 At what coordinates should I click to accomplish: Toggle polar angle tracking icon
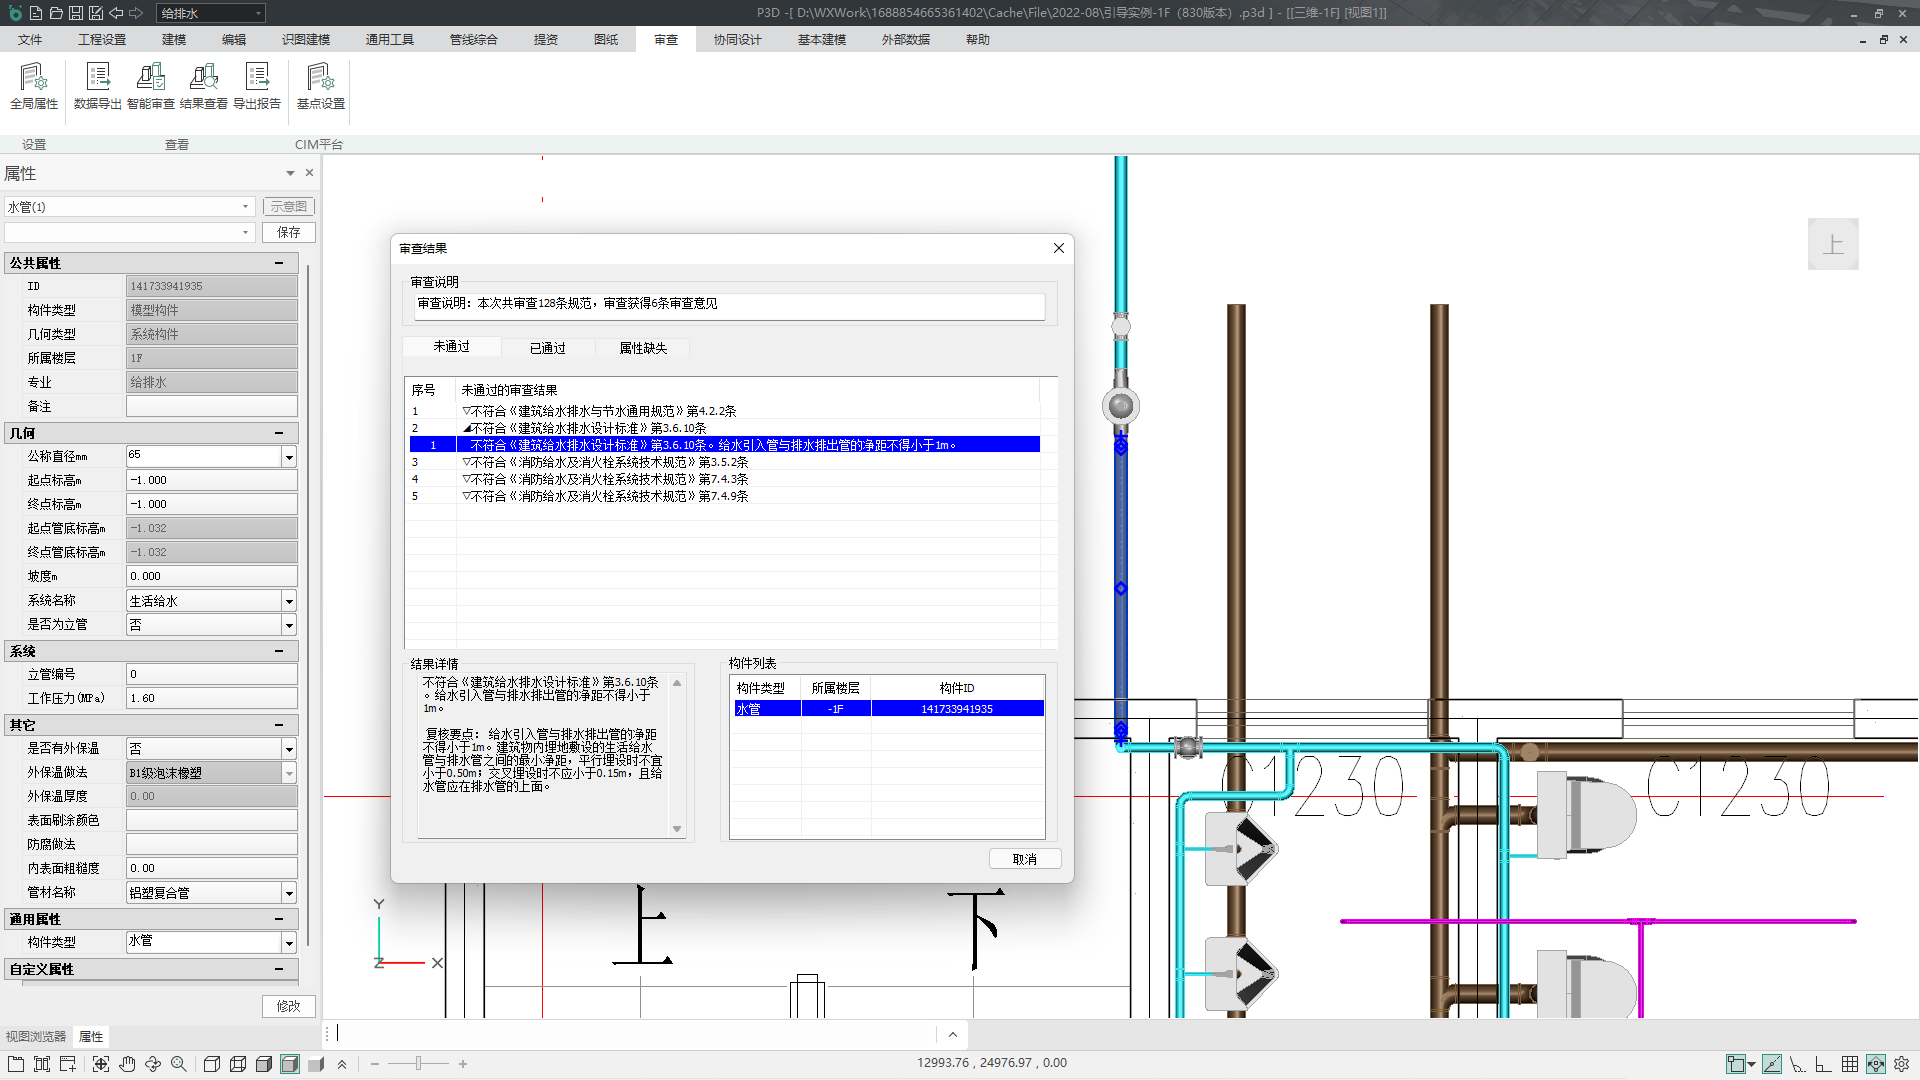1797,1064
